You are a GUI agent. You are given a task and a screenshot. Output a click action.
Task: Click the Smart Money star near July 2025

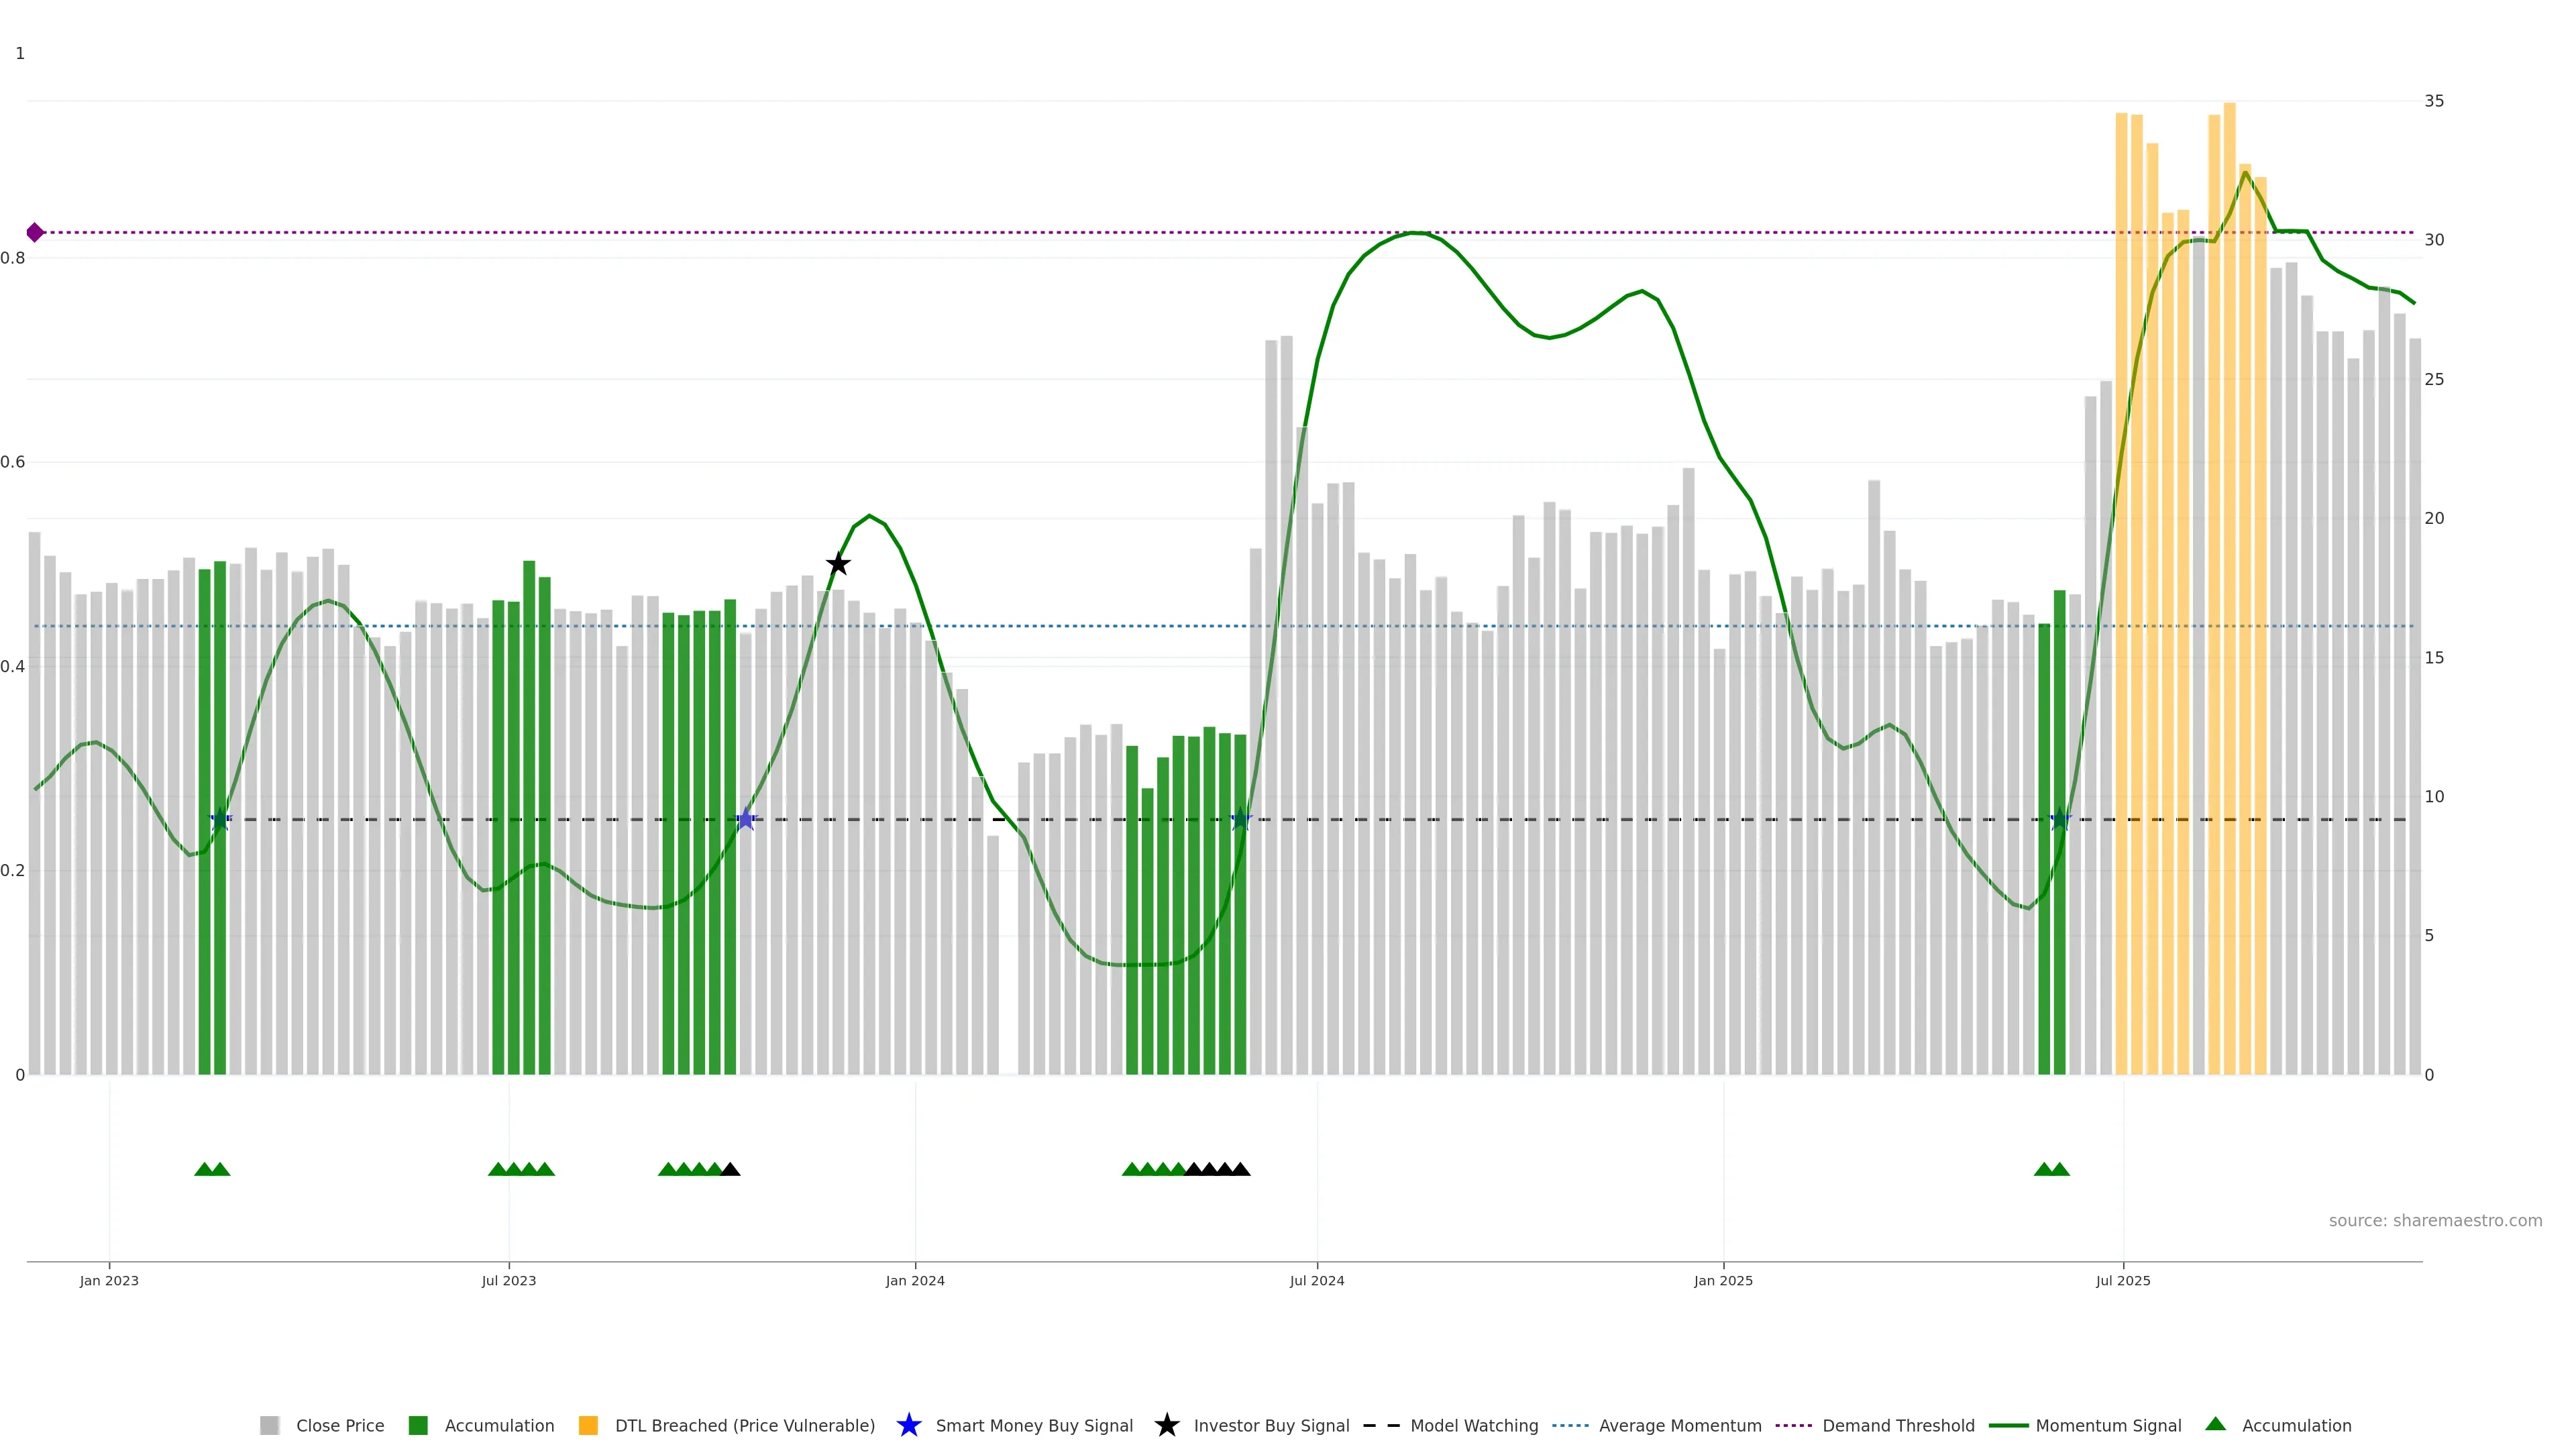(2059, 819)
